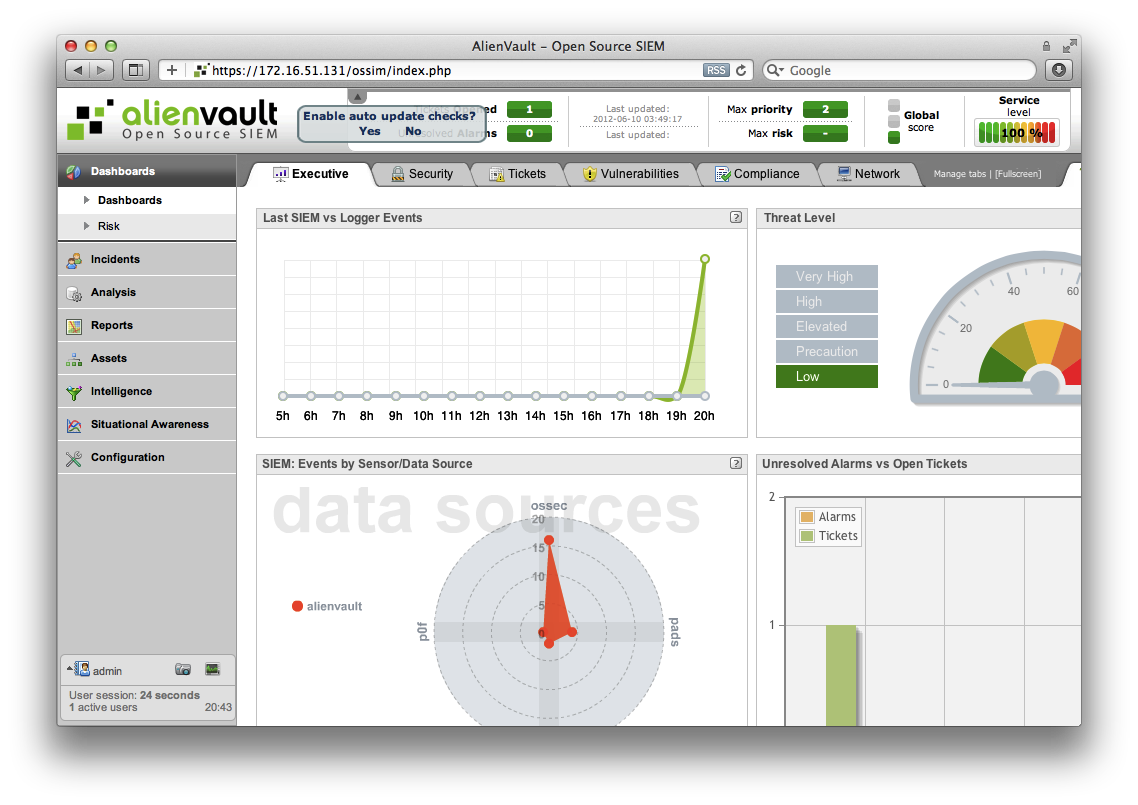Click the Network tab computer icon
1138x805 pixels.
844,173
